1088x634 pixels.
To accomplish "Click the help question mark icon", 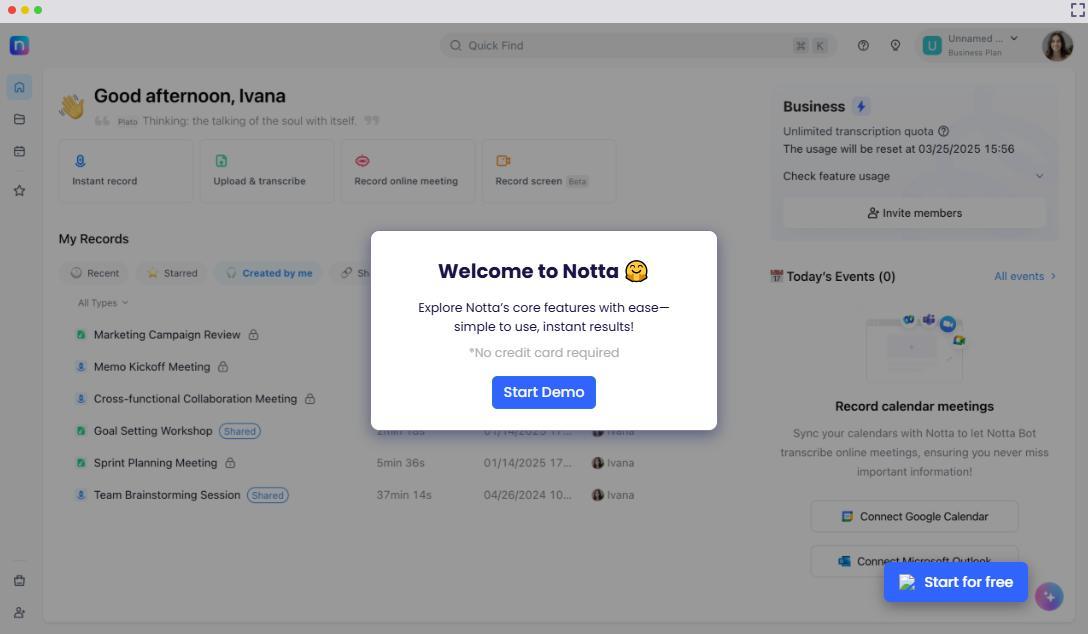I will pos(863,46).
